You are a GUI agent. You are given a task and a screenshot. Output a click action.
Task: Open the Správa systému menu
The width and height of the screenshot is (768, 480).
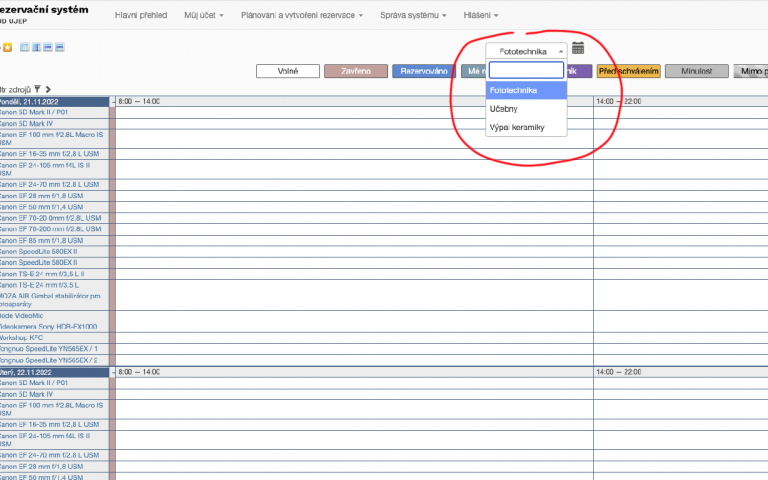(x=413, y=16)
